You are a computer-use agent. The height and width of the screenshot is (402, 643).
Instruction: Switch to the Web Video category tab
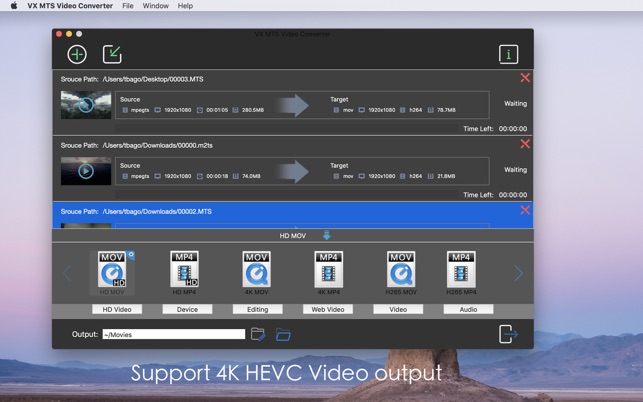[x=328, y=309]
